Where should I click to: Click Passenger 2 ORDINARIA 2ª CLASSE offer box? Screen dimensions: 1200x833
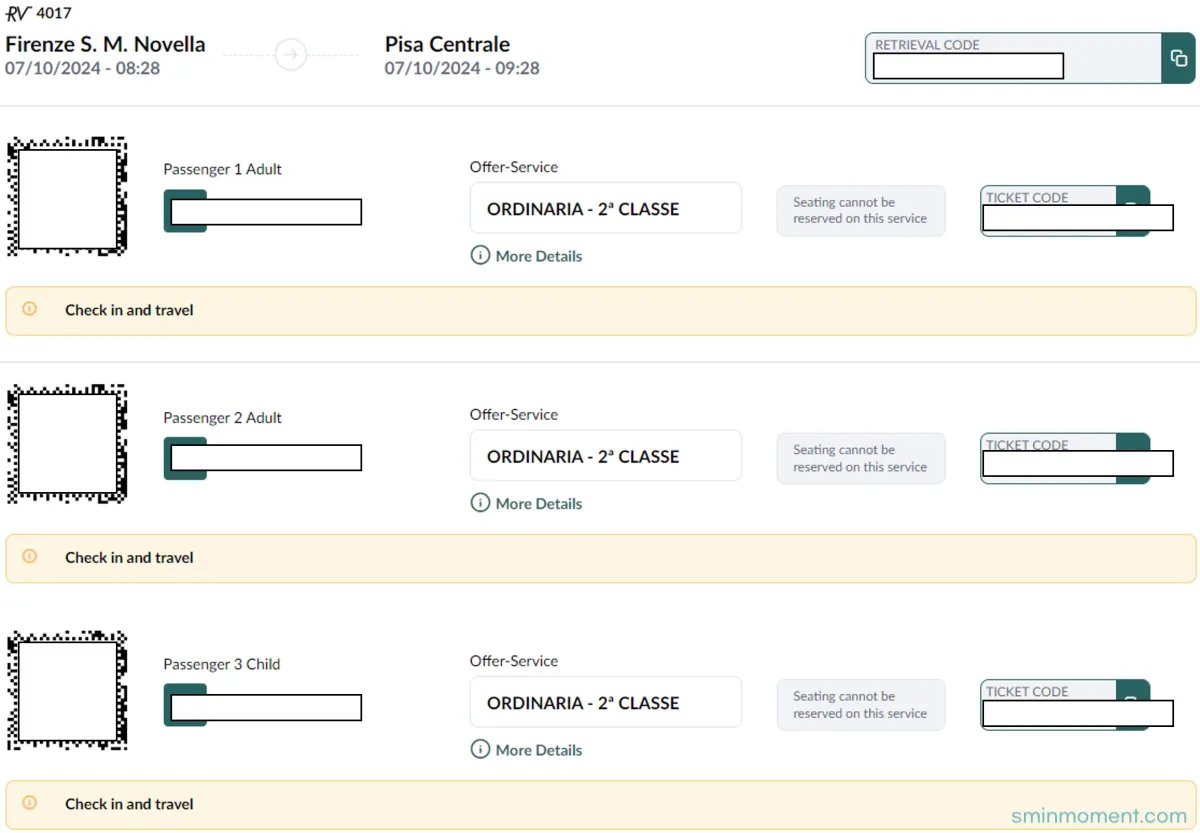coord(606,456)
